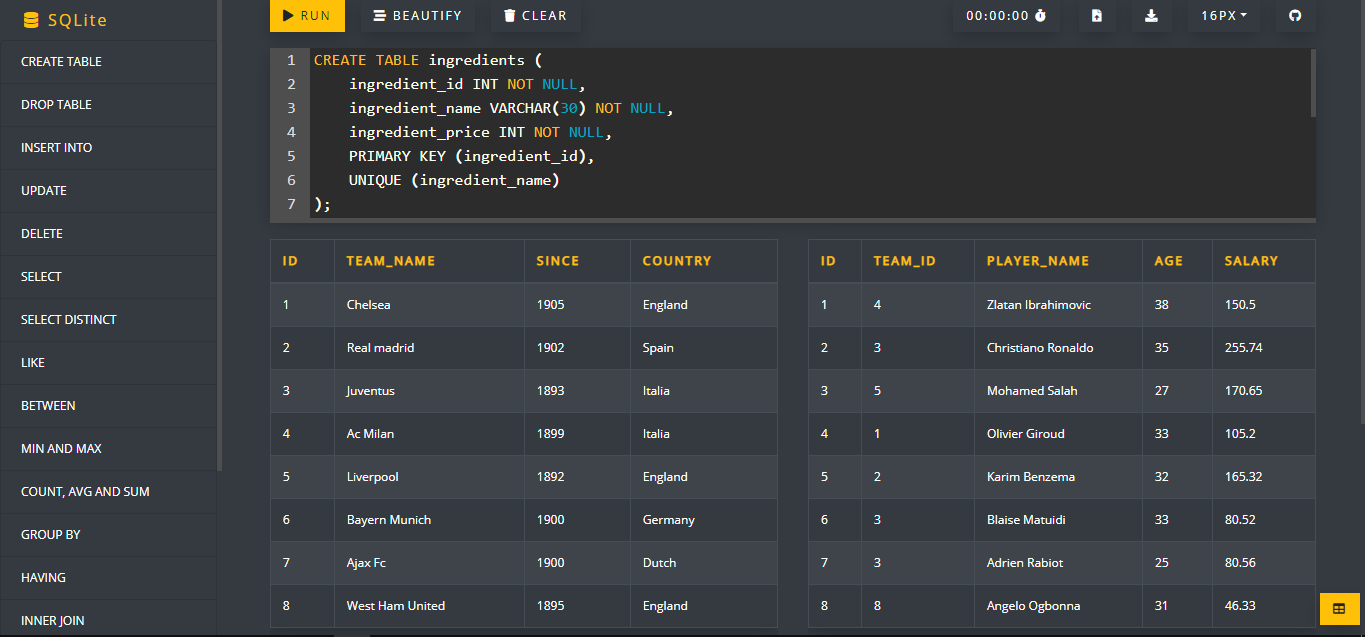Click the file upload icon button
This screenshot has height=637, width=1365.
pos(1097,15)
